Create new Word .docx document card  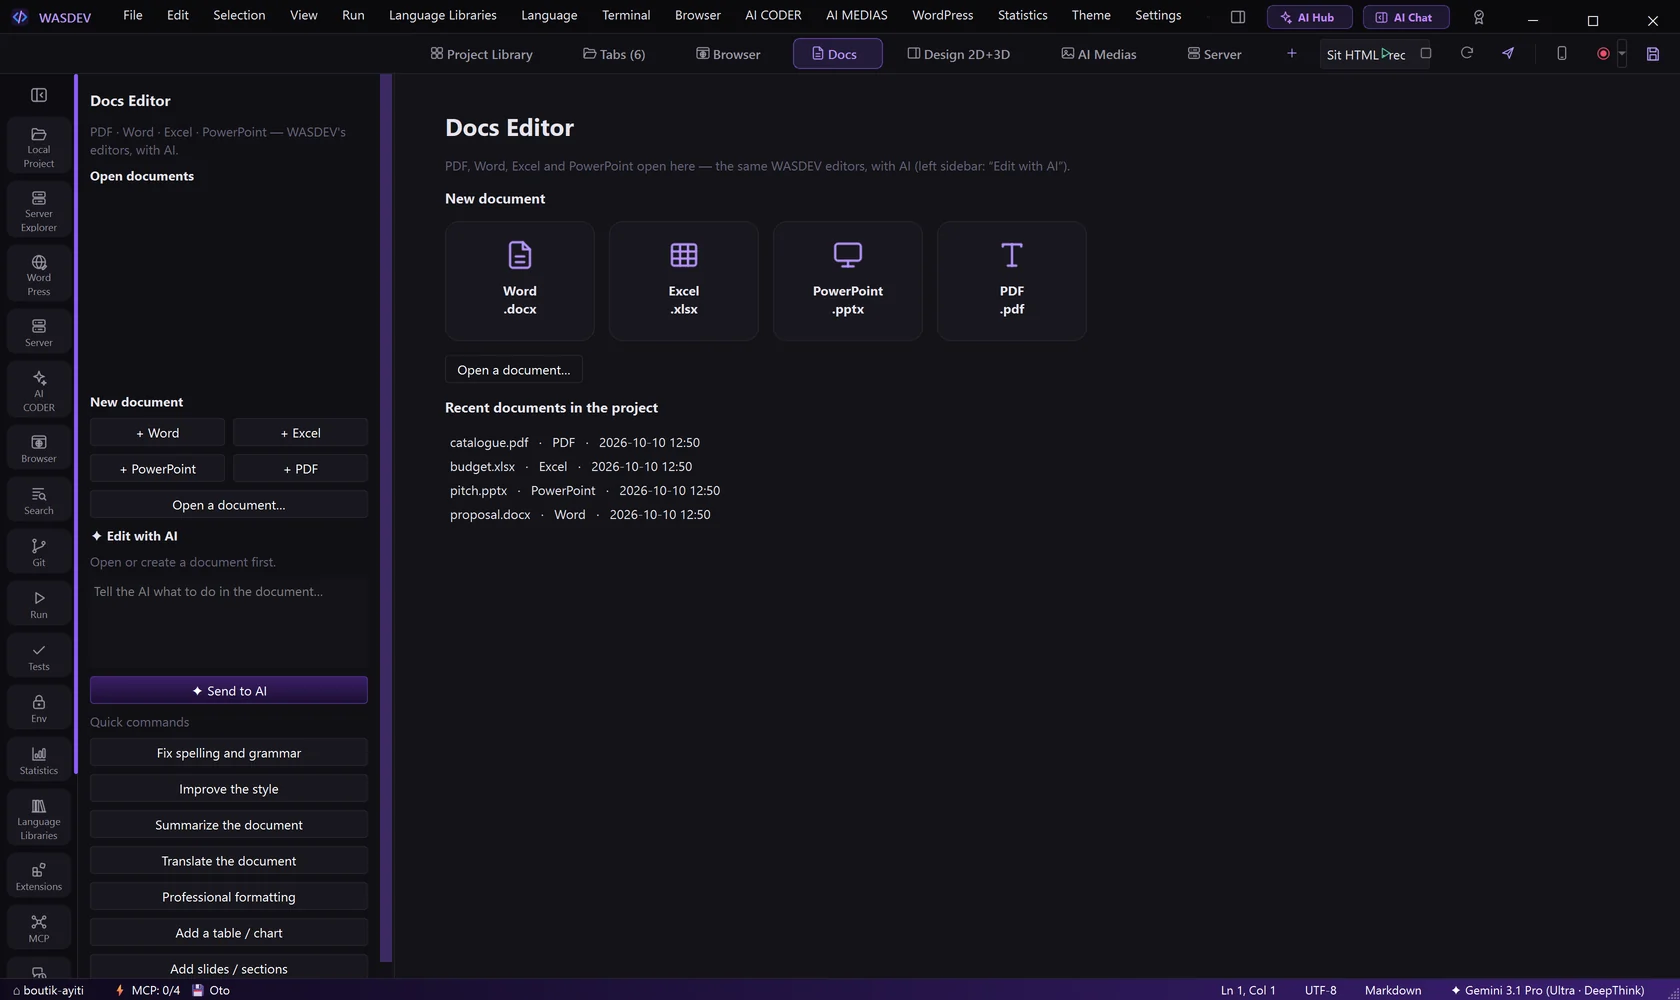[x=520, y=280]
